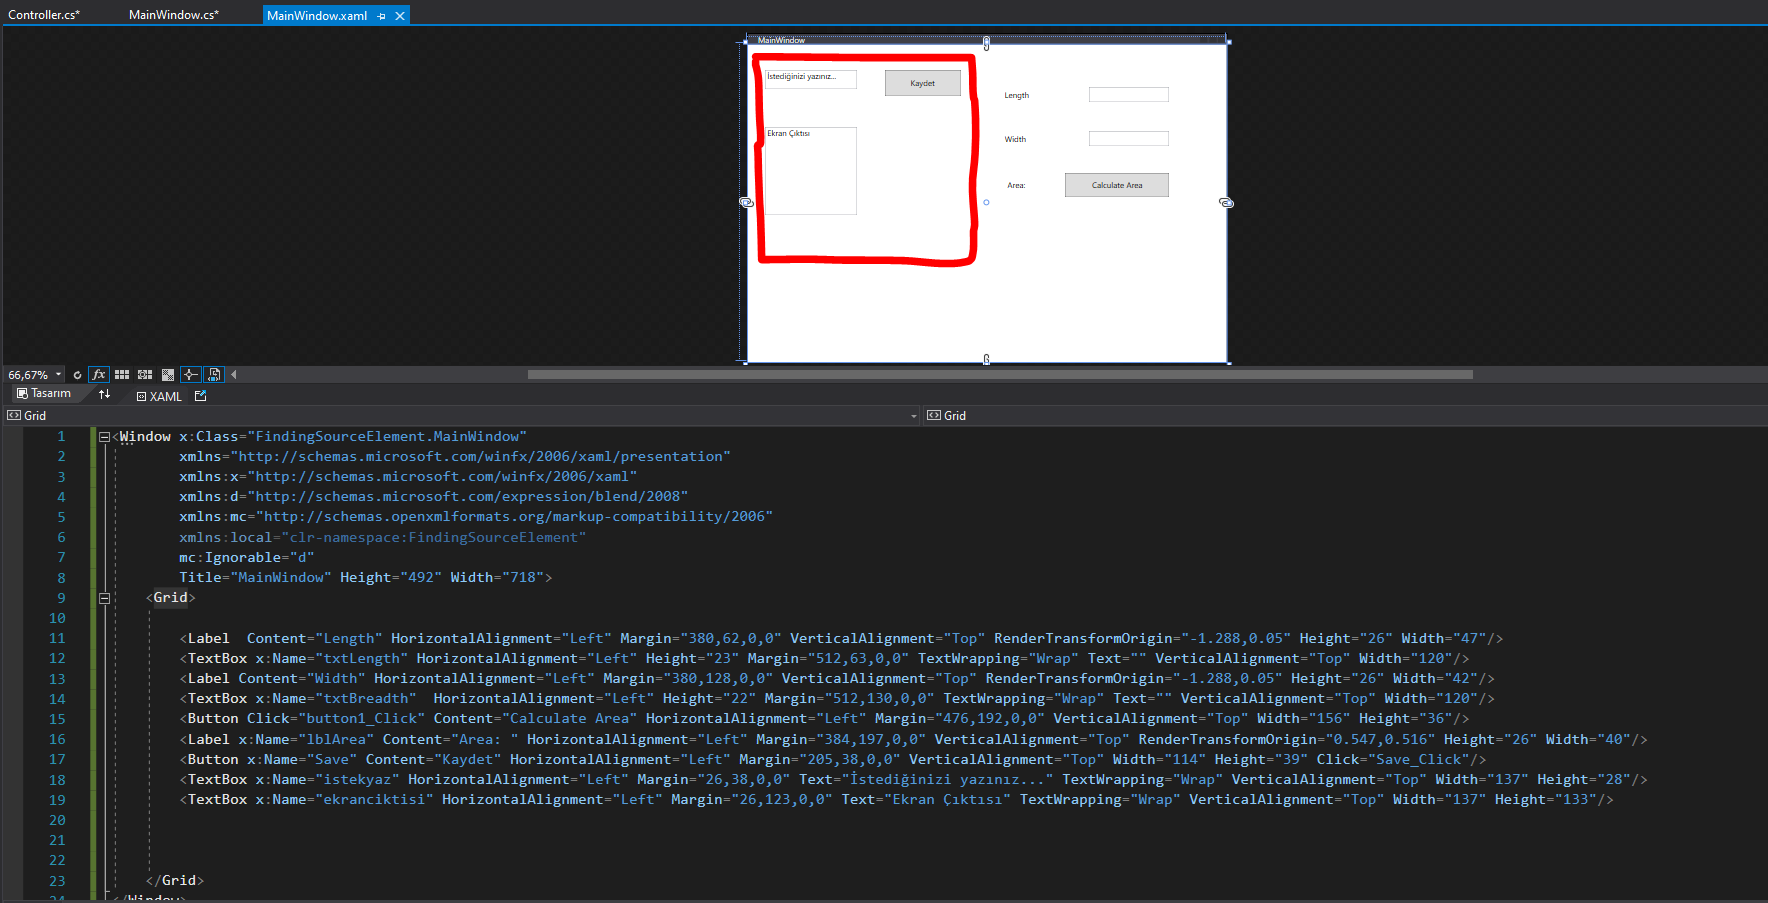Select the show grid icon in designer toolbar
This screenshot has height=903, width=1768.
122,374
